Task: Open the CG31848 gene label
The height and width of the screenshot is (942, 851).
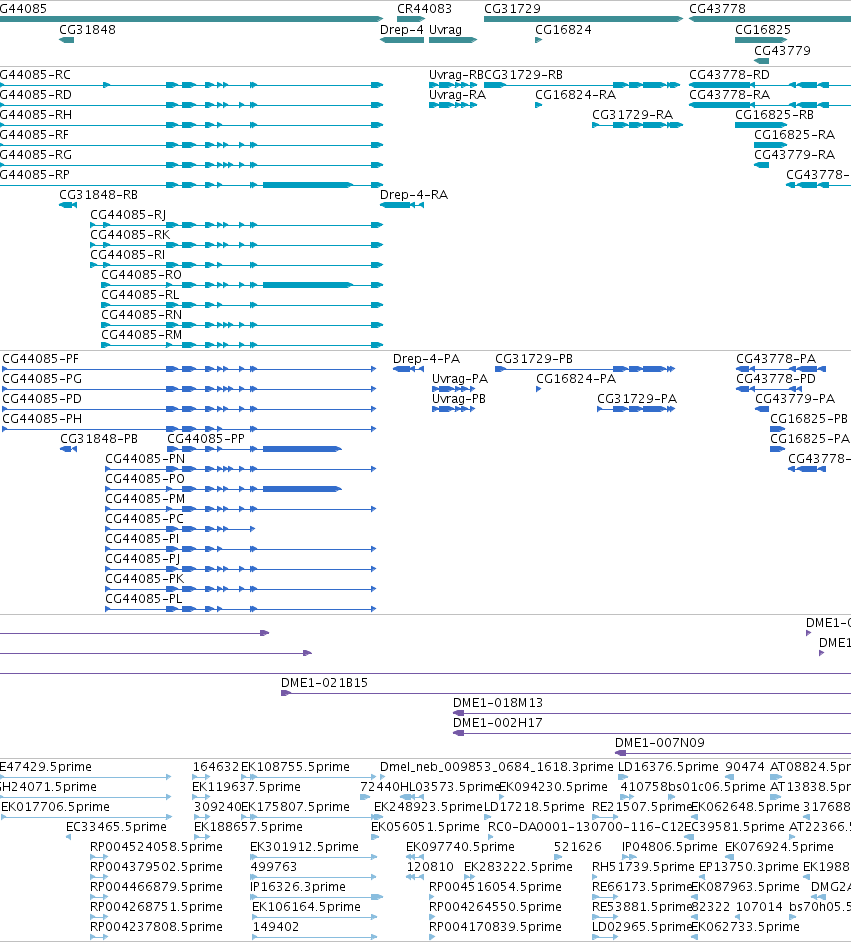Action: click(87, 29)
